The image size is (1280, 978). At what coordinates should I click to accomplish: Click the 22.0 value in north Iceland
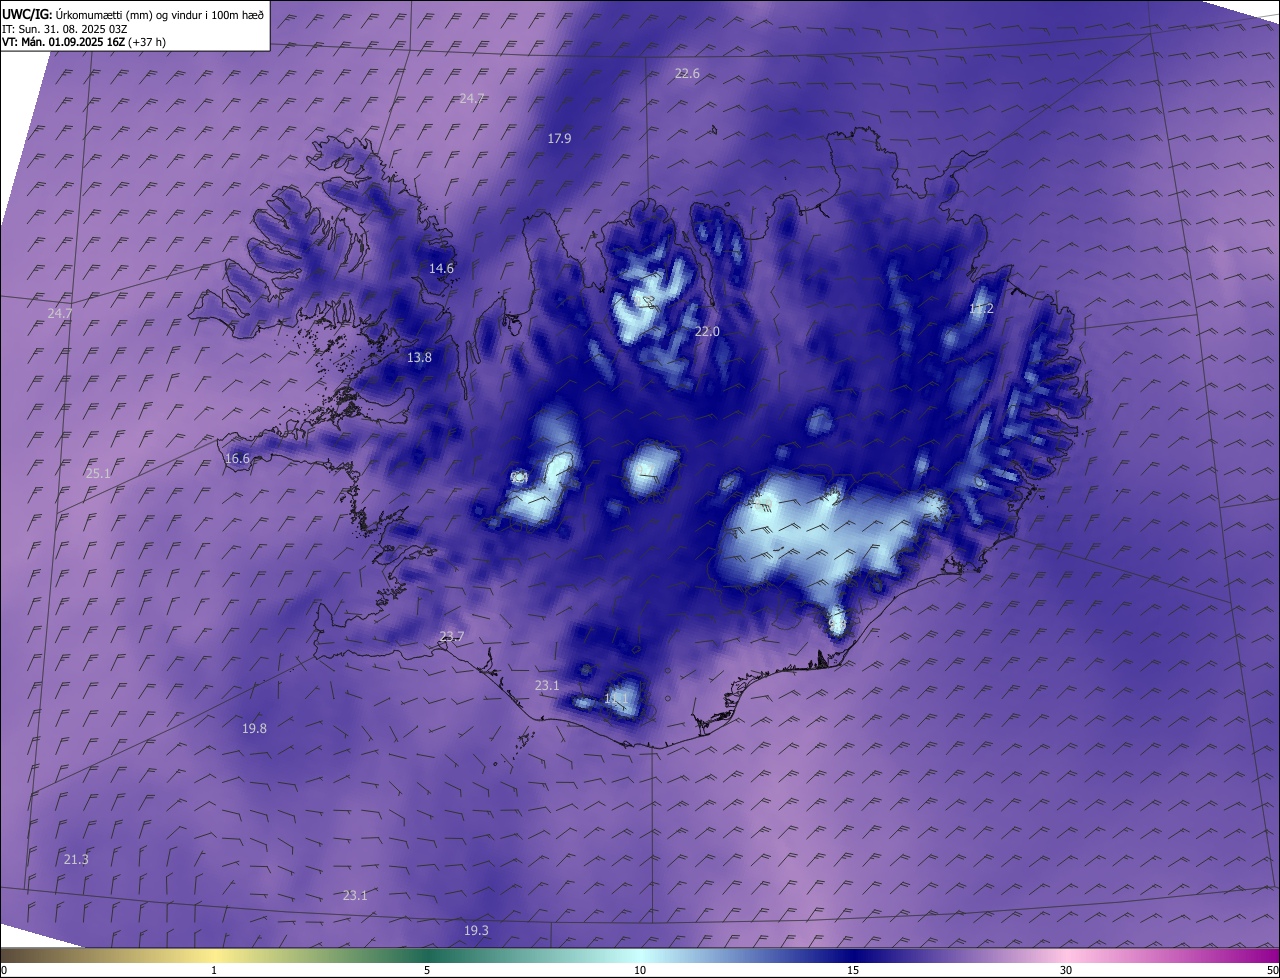coord(707,331)
